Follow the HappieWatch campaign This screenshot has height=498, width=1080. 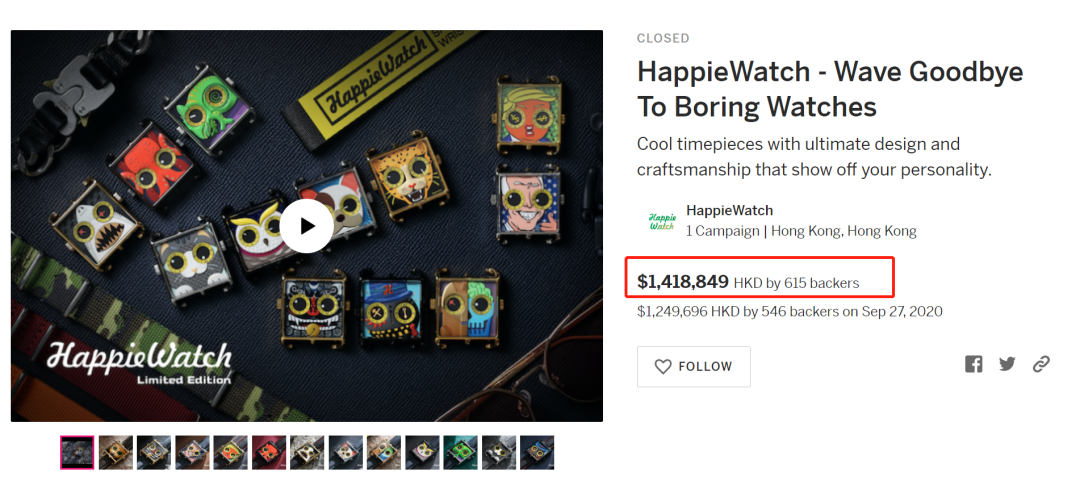pos(693,367)
